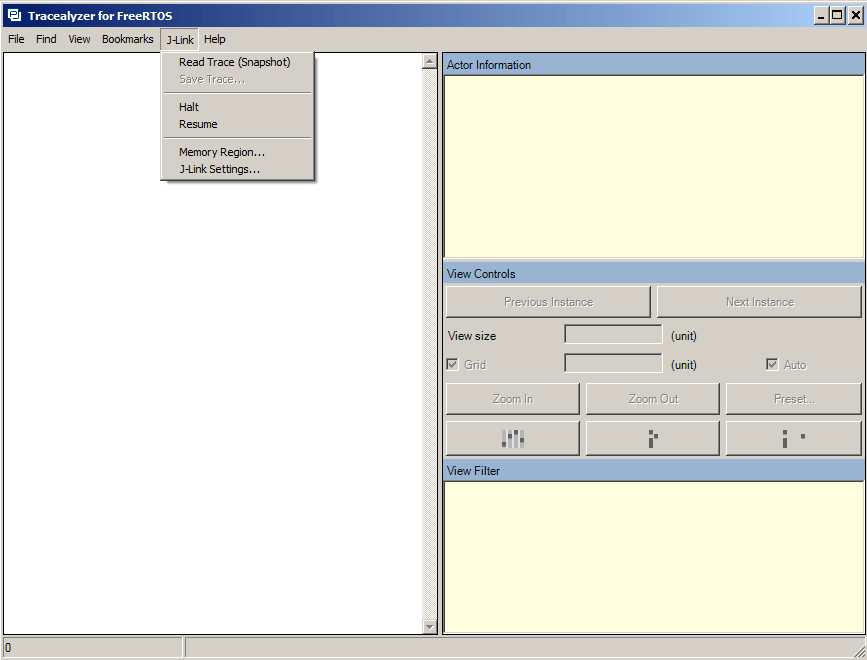Maximize the Tracealyzer window
Screen dimensions: 867x660
coord(838,15)
